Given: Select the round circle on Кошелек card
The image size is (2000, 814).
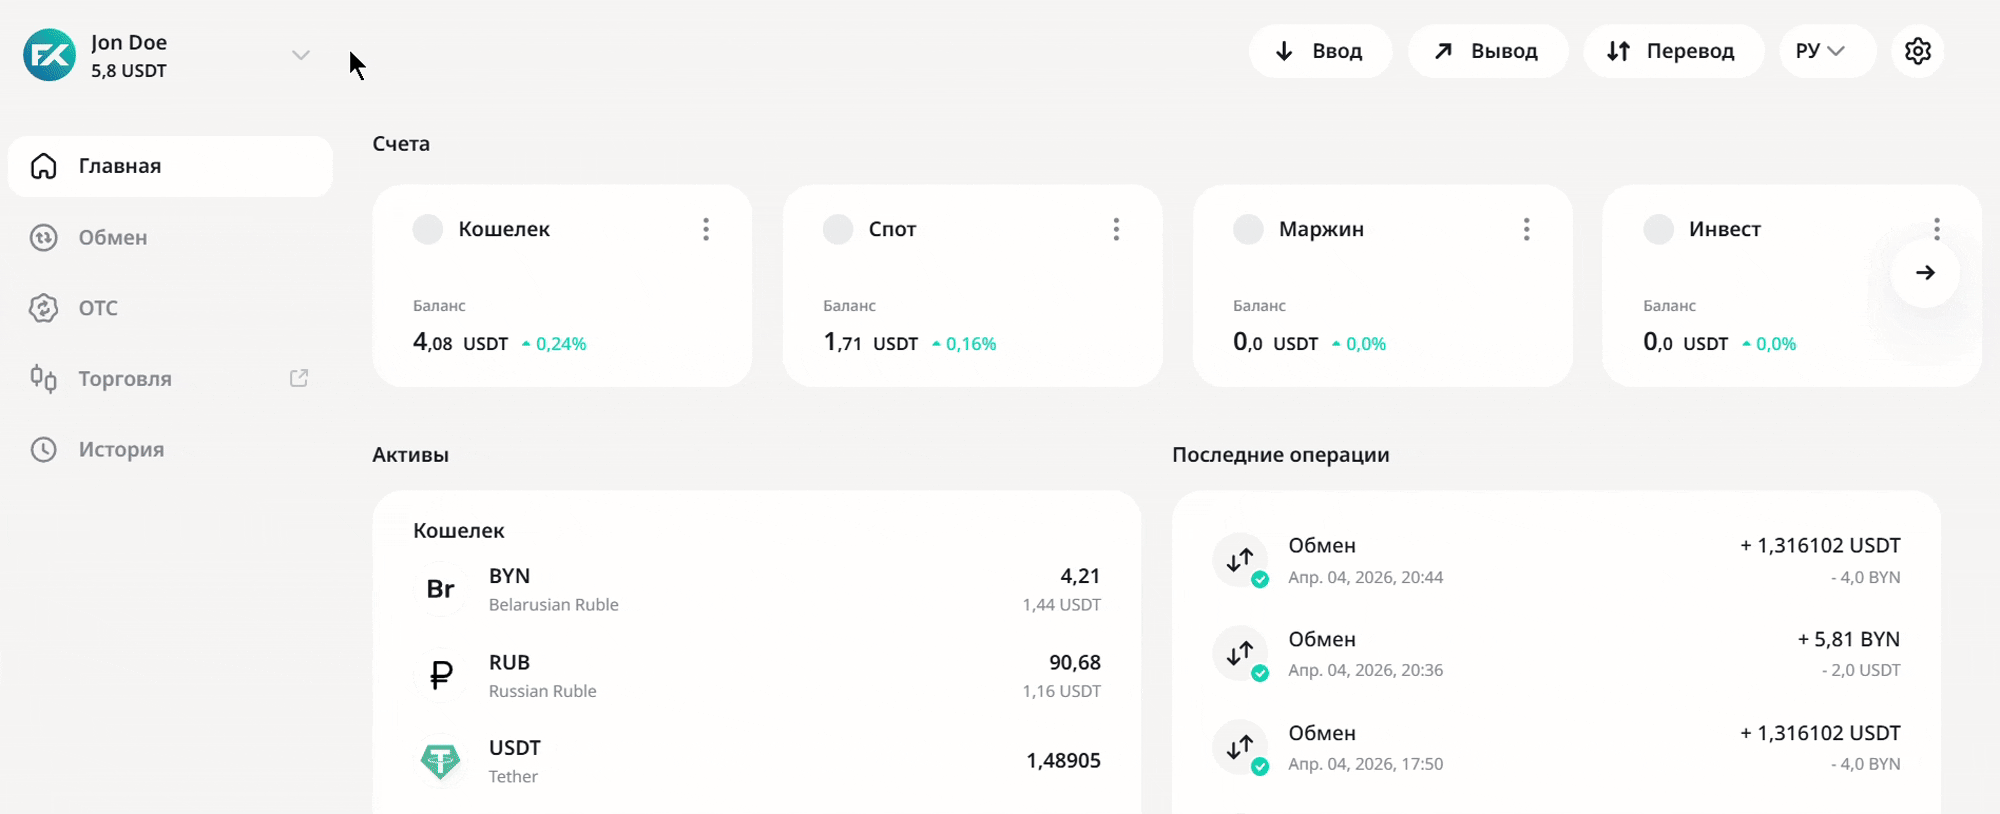Looking at the screenshot, I should 428,229.
